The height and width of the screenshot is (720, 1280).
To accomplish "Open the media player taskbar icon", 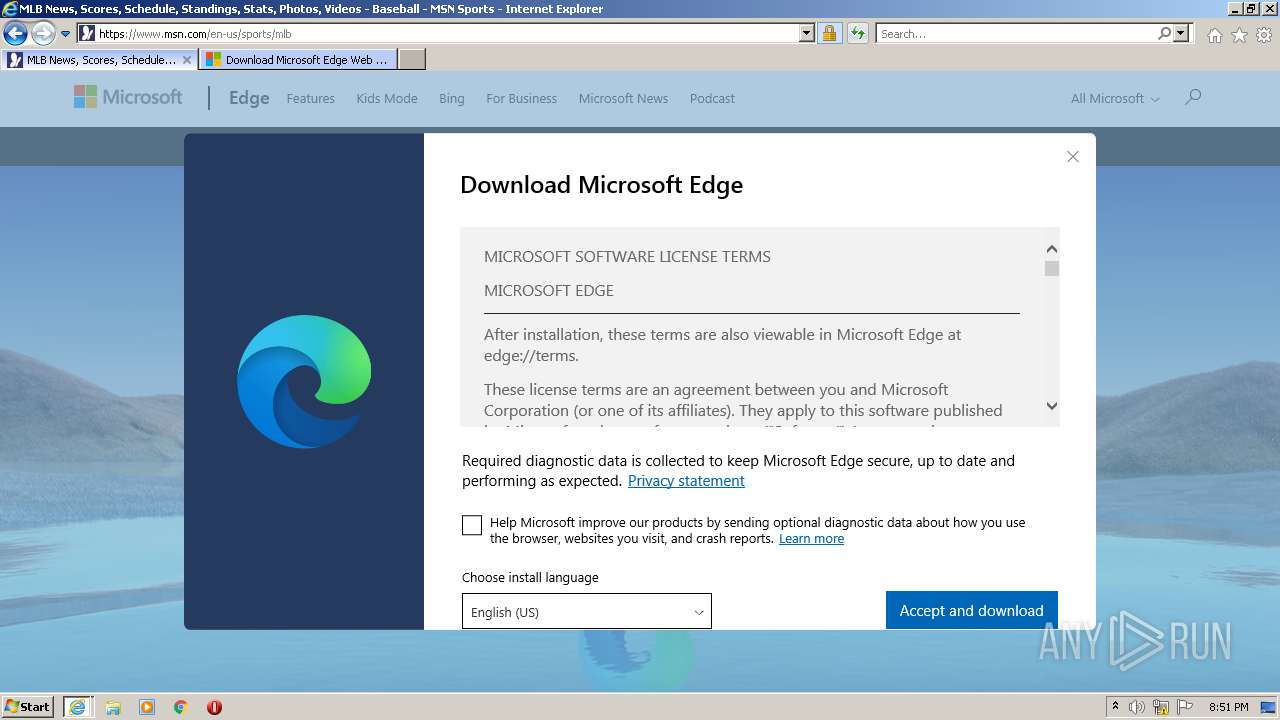I will point(147,707).
